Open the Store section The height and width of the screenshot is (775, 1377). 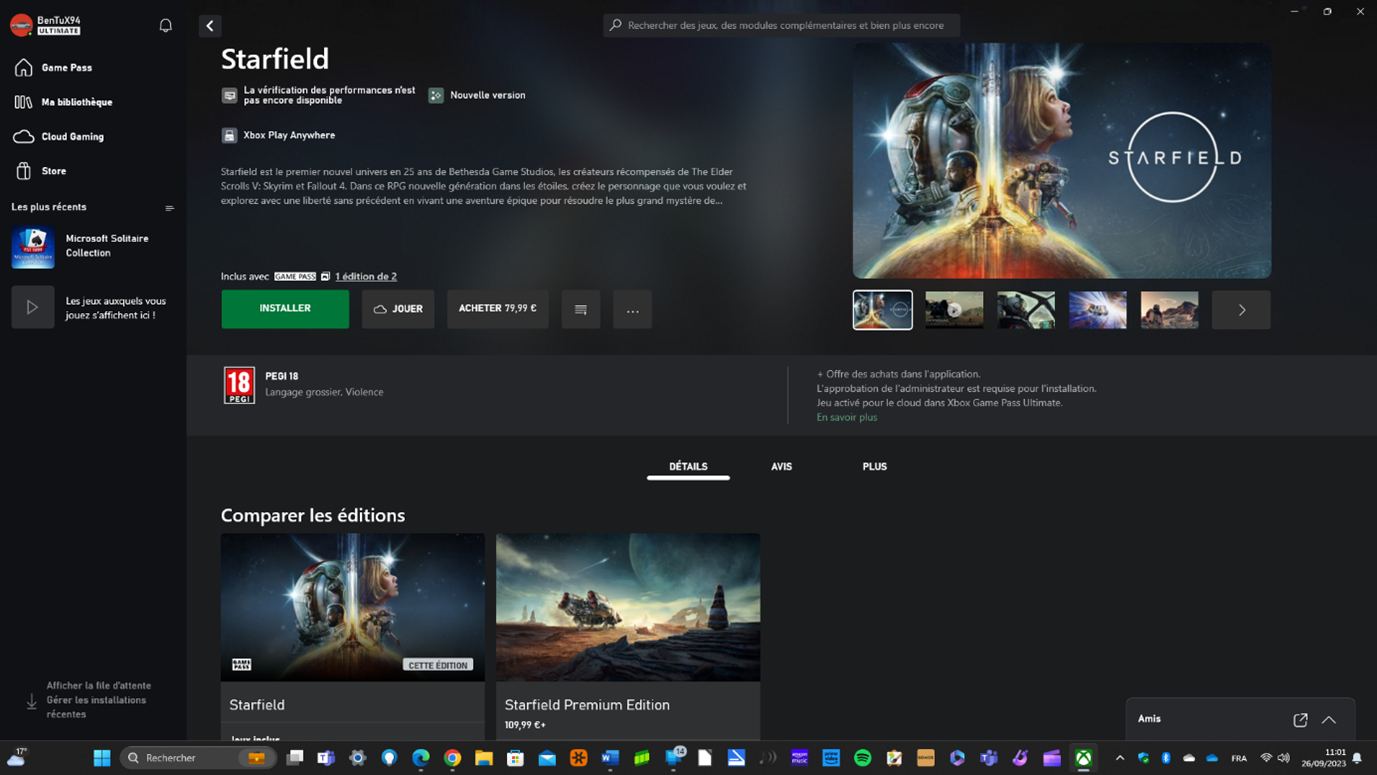coord(53,171)
